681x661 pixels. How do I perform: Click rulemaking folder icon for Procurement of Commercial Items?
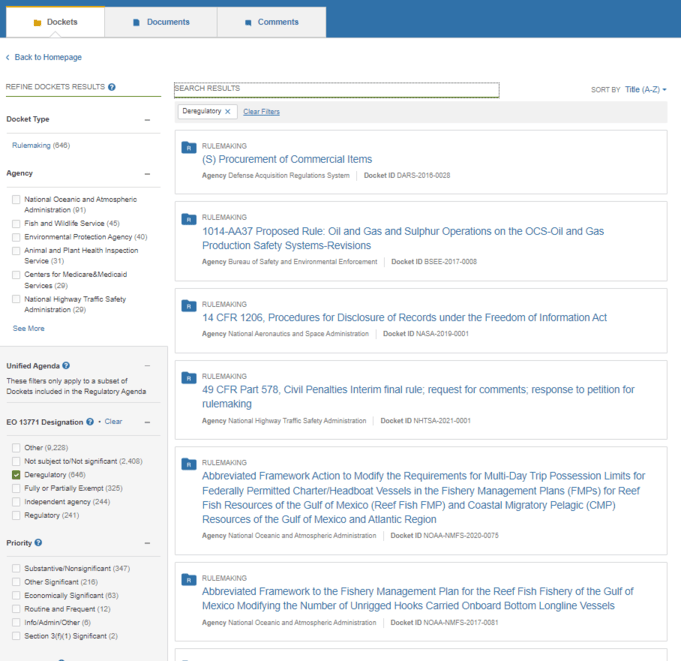pyautogui.click(x=188, y=148)
